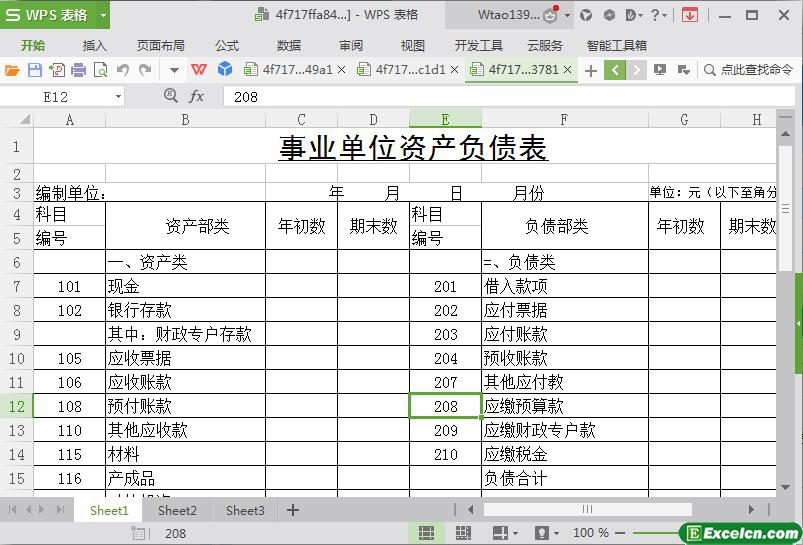The width and height of the screenshot is (803, 545).
Task: Click the crown account badge icon
Action: click(550, 15)
